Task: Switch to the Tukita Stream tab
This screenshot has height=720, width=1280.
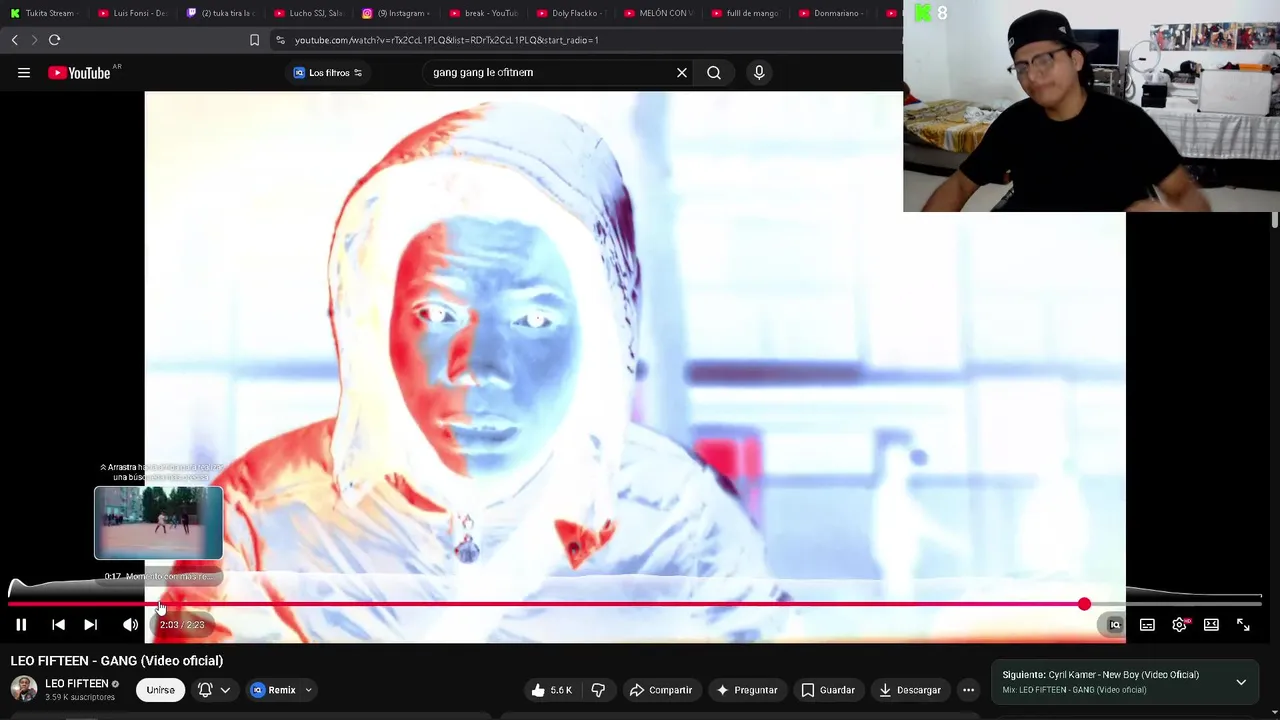Action: point(43,13)
